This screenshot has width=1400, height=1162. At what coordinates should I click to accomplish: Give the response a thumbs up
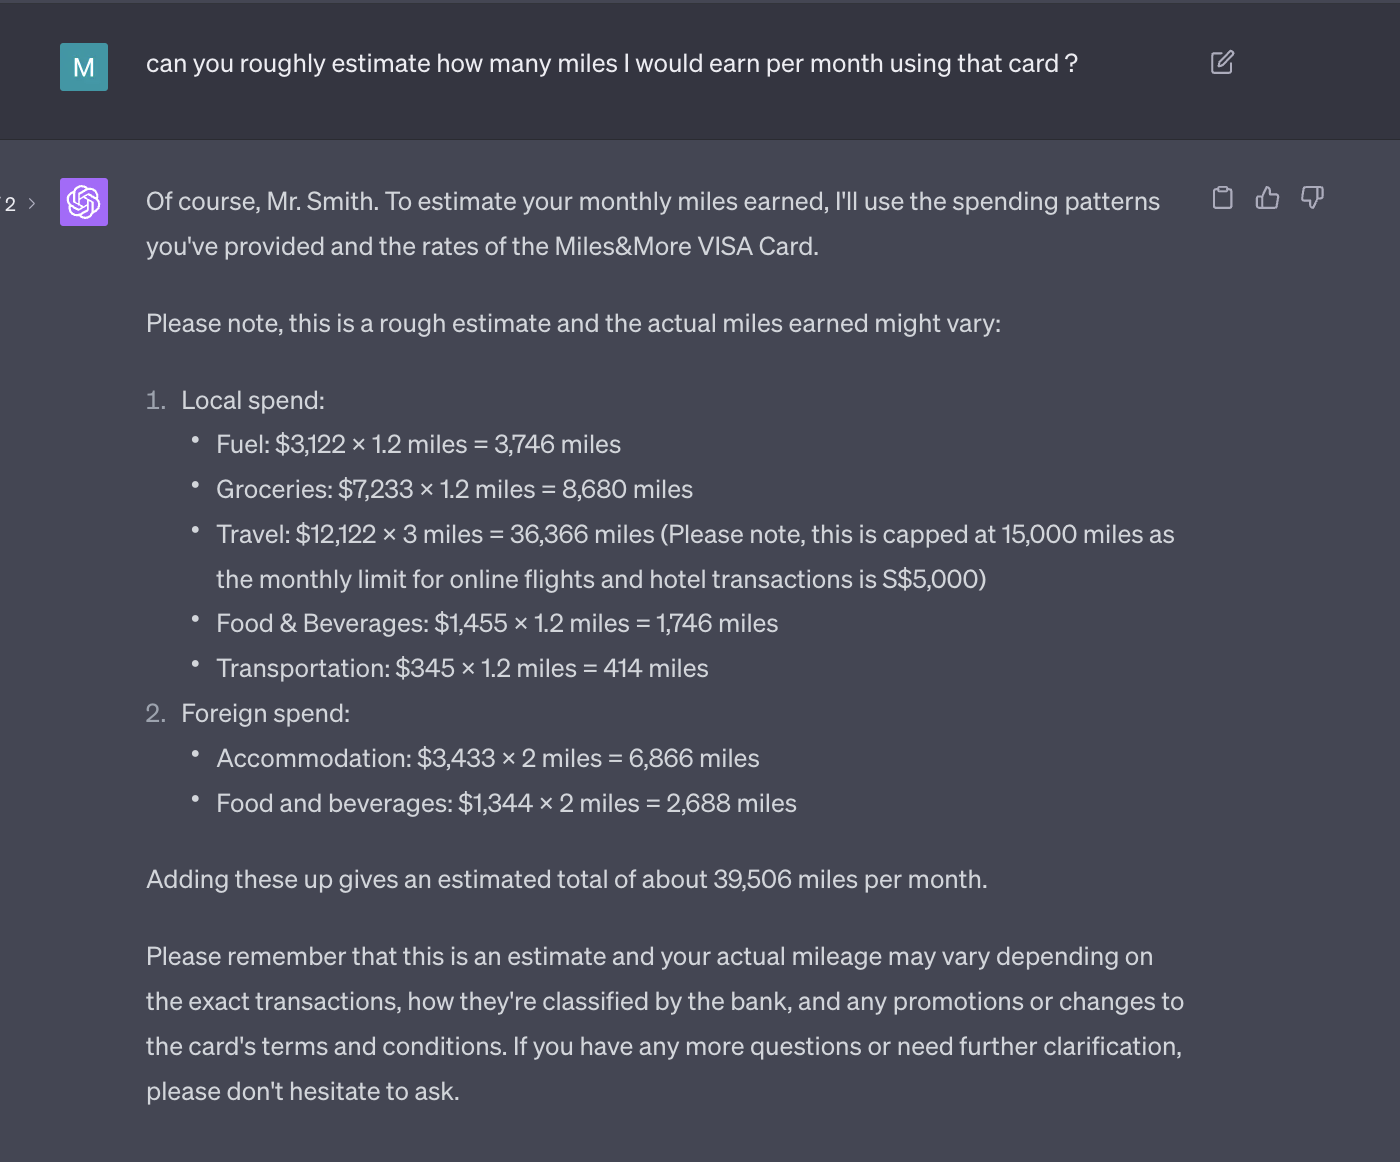click(x=1267, y=198)
